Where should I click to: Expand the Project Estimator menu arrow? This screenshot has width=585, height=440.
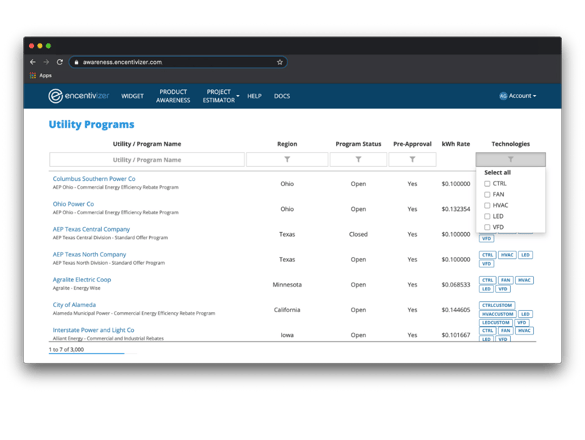click(238, 96)
